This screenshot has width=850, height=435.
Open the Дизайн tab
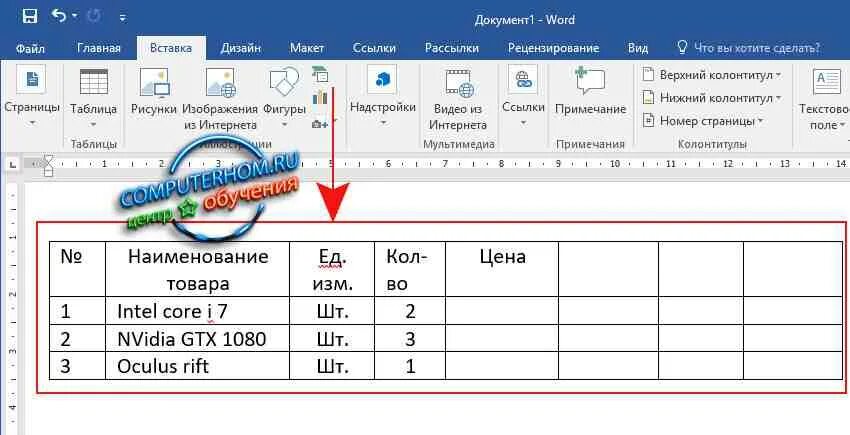pos(241,48)
